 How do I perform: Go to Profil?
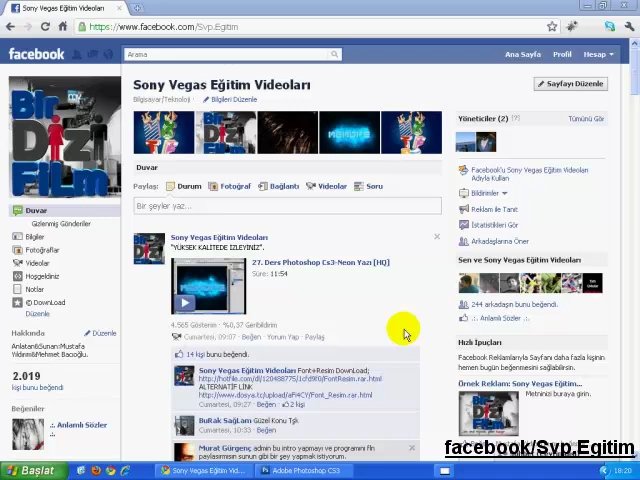click(x=562, y=54)
